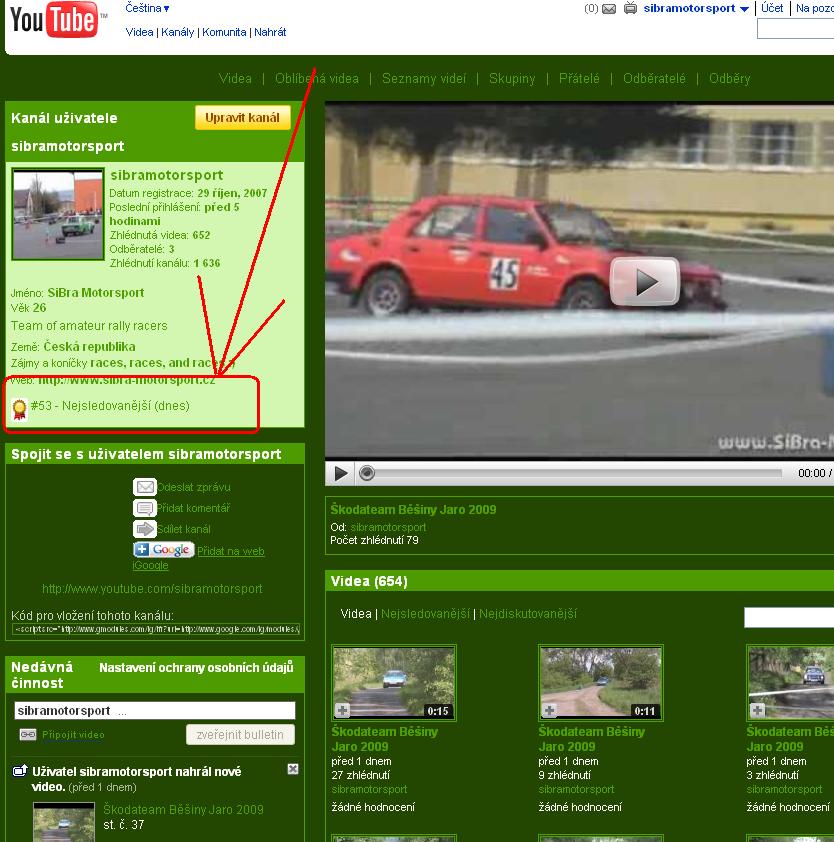Add the 0:11 video to queue

pyautogui.click(x=549, y=710)
